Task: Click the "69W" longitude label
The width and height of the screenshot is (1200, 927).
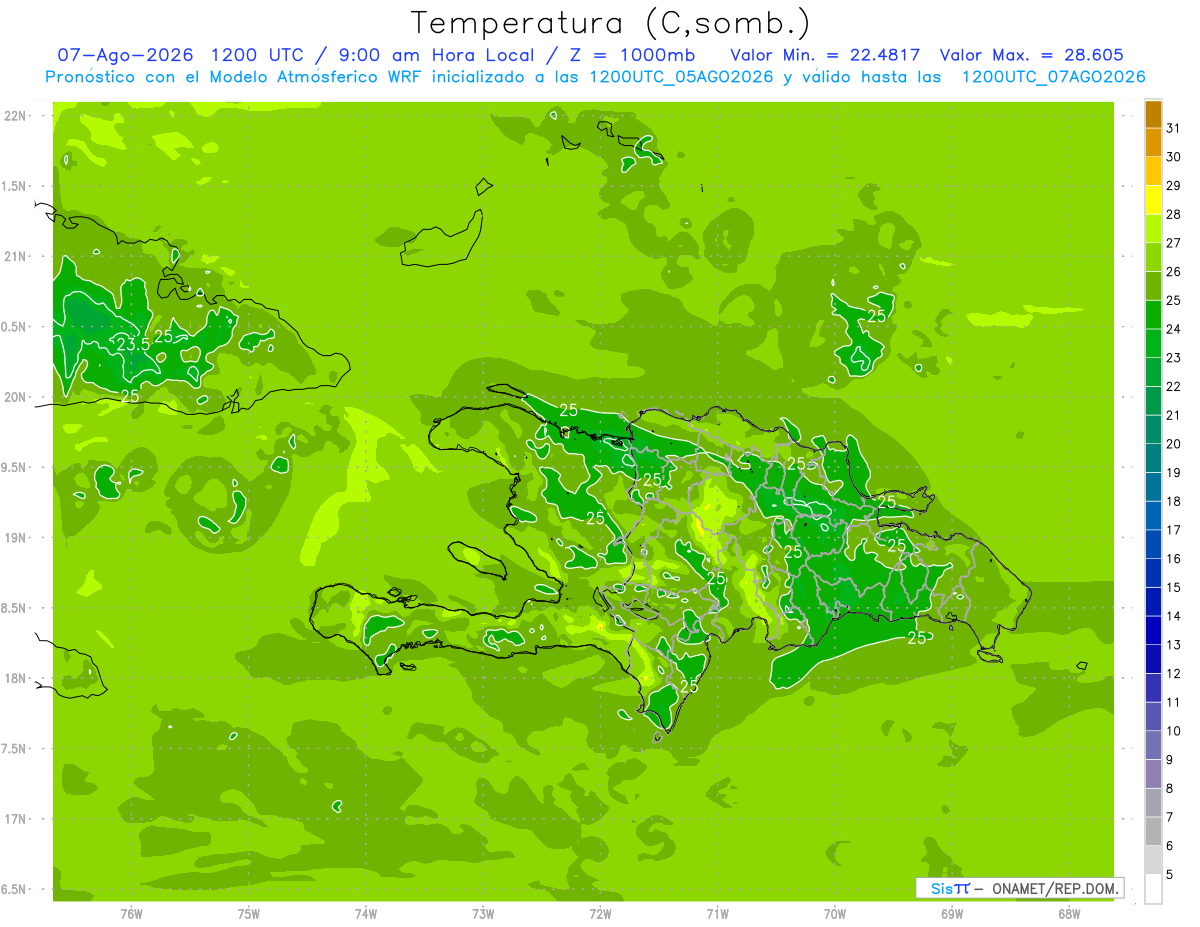Action: 952,914
